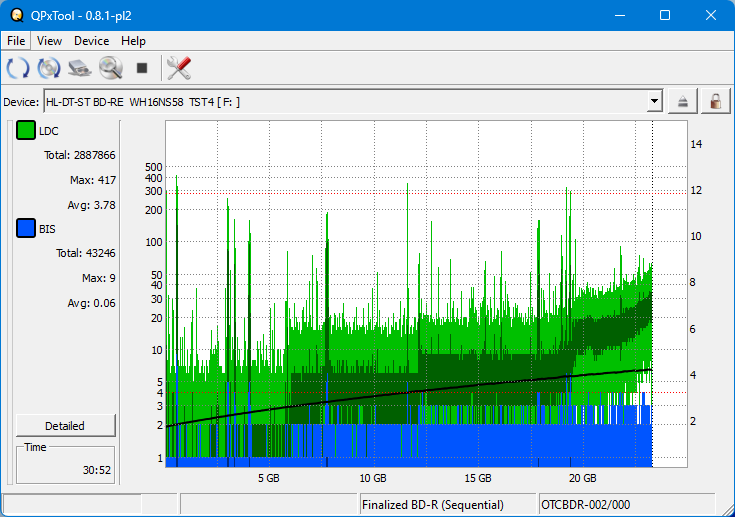Click the refresh device list icon

[18, 68]
